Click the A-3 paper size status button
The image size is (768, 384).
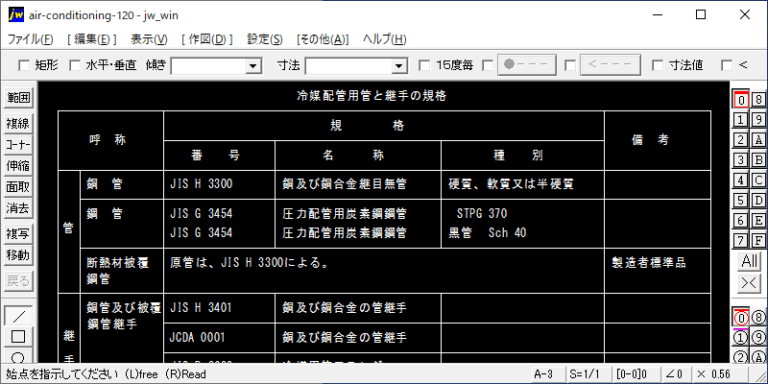click(547, 374)
